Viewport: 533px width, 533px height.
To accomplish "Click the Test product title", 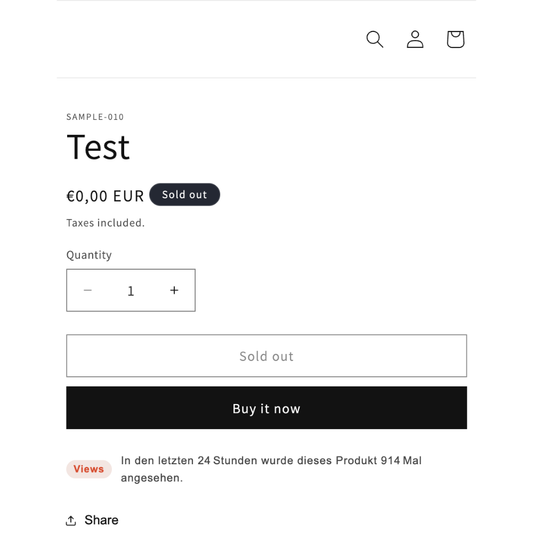I will point(98,147).
